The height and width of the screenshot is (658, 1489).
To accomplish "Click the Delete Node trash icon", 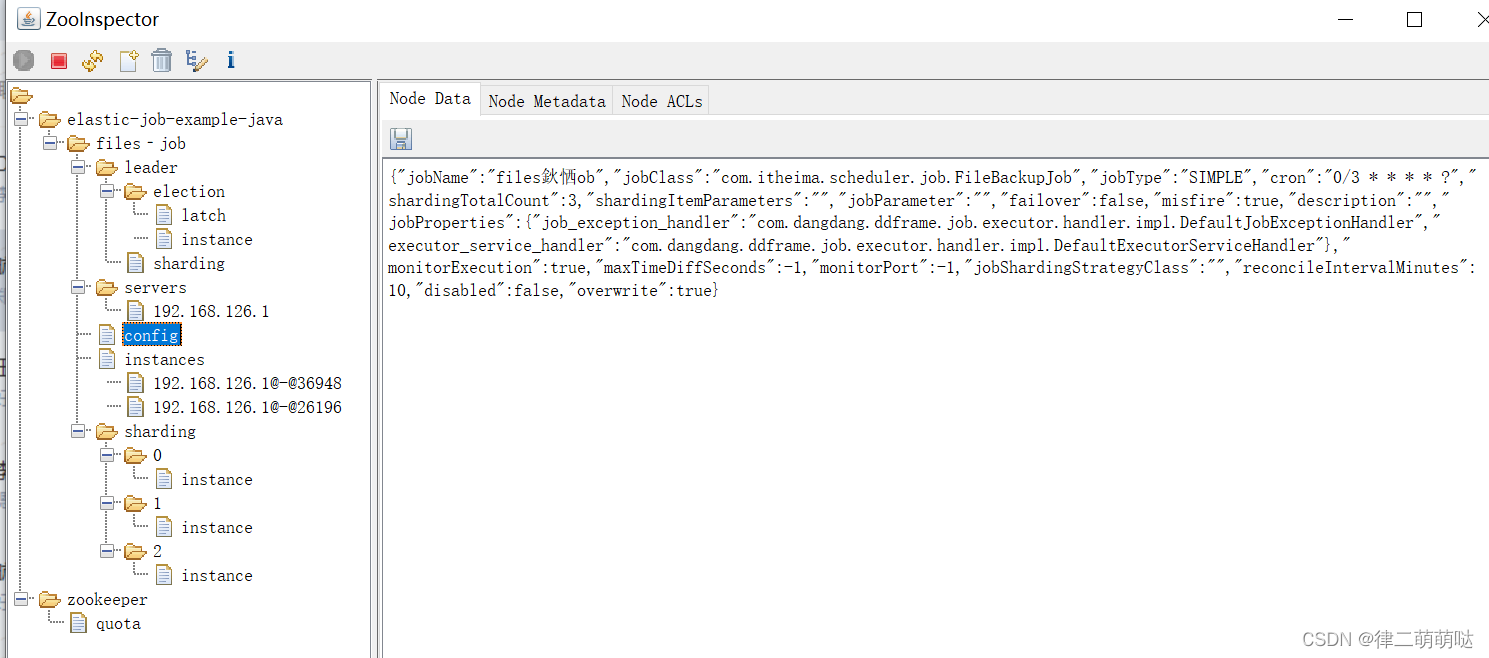I will pos(162,61).
